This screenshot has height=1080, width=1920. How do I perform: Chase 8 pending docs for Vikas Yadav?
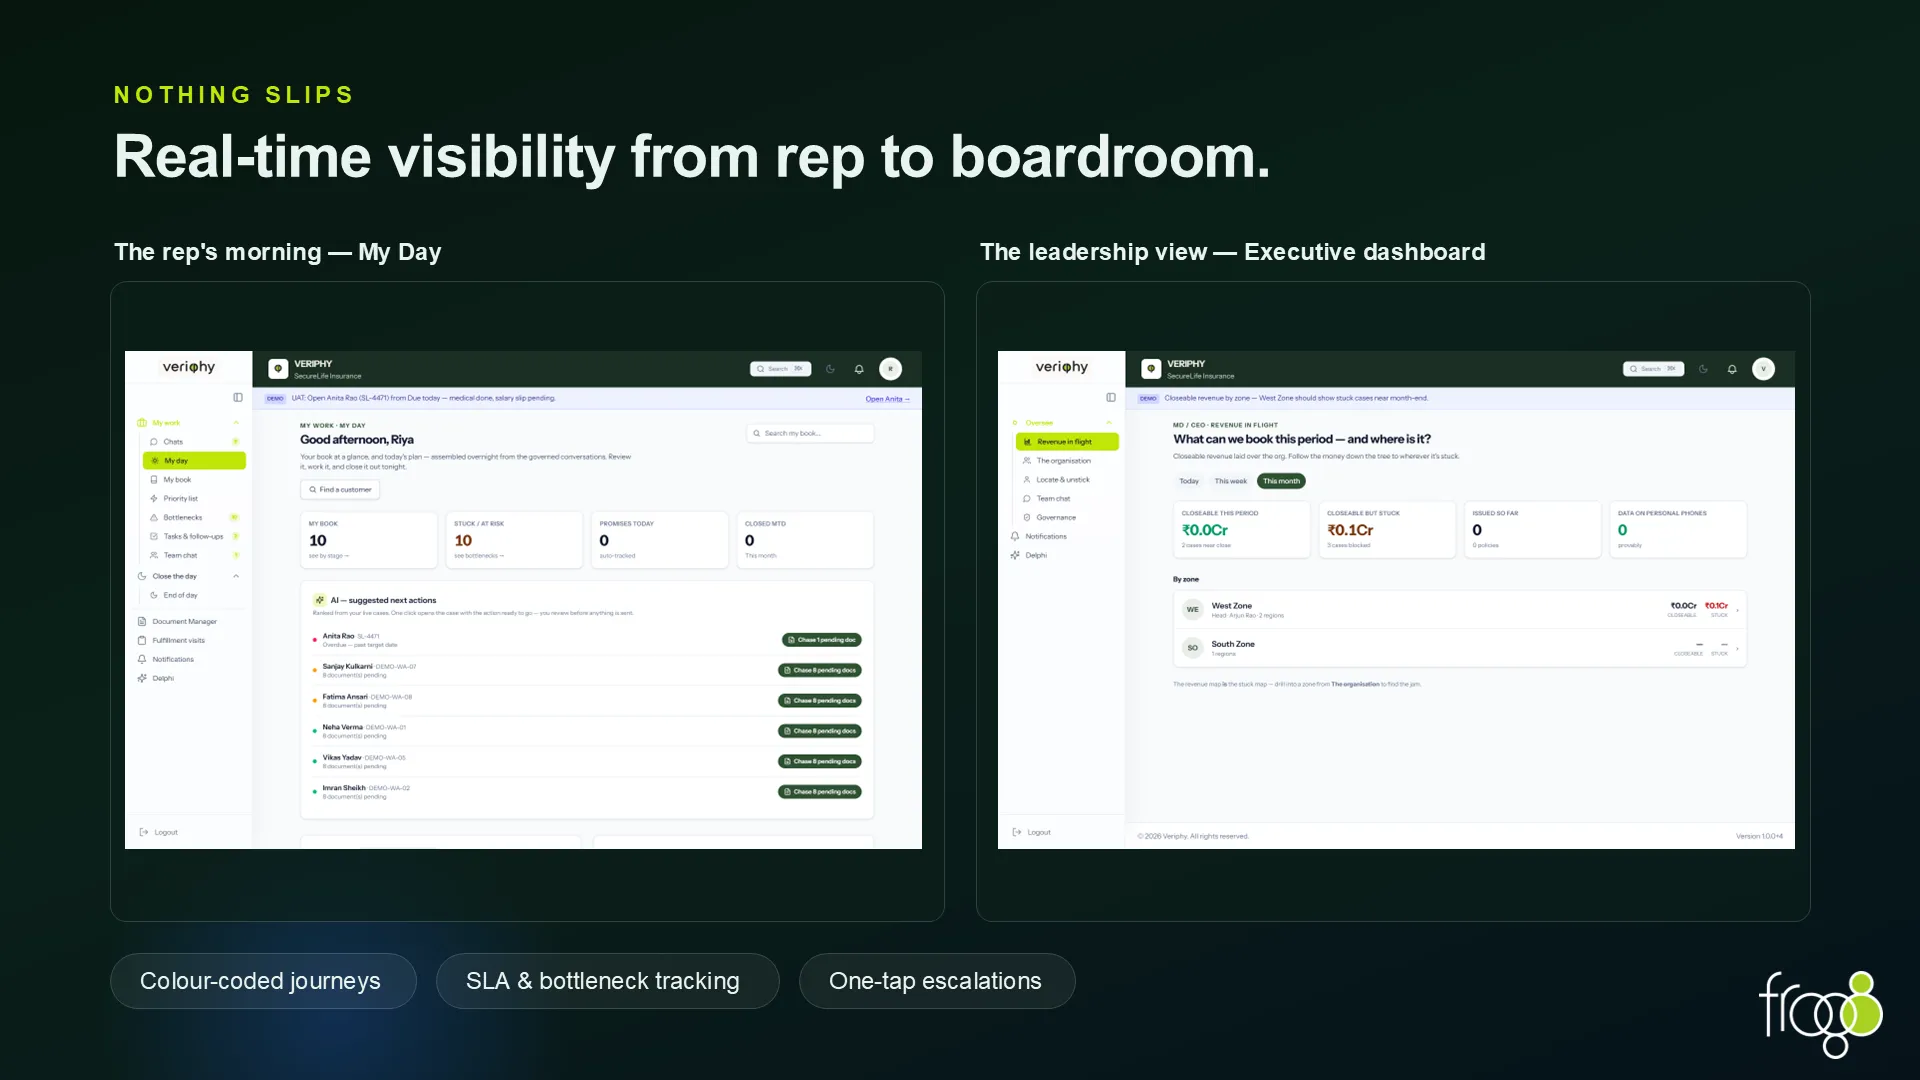(x=820, y=761)
